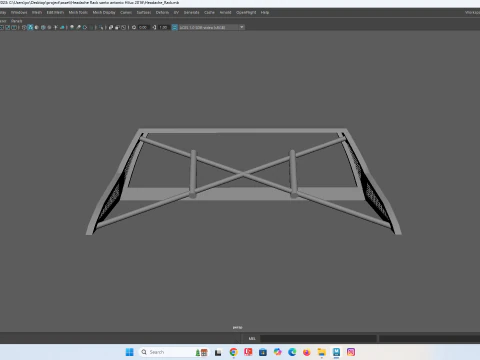Toggle Screen Space Ambient Occlusion icon
Screen dimensions: 480x360
72,27
